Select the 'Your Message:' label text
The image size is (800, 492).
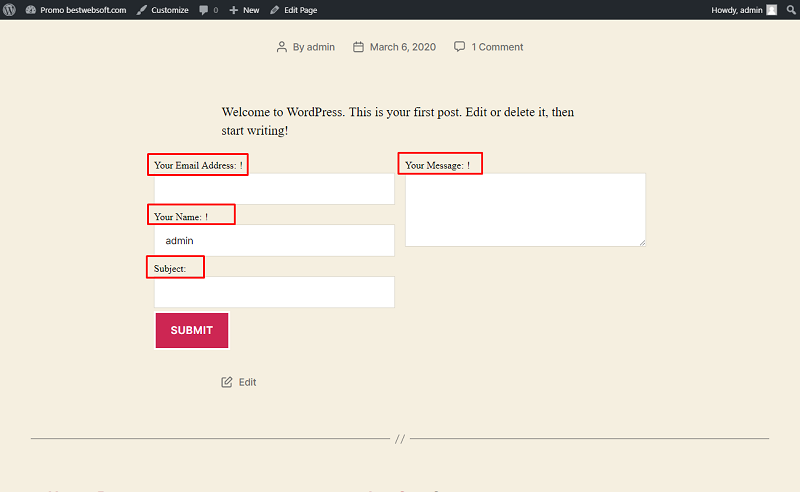(434, 165)
